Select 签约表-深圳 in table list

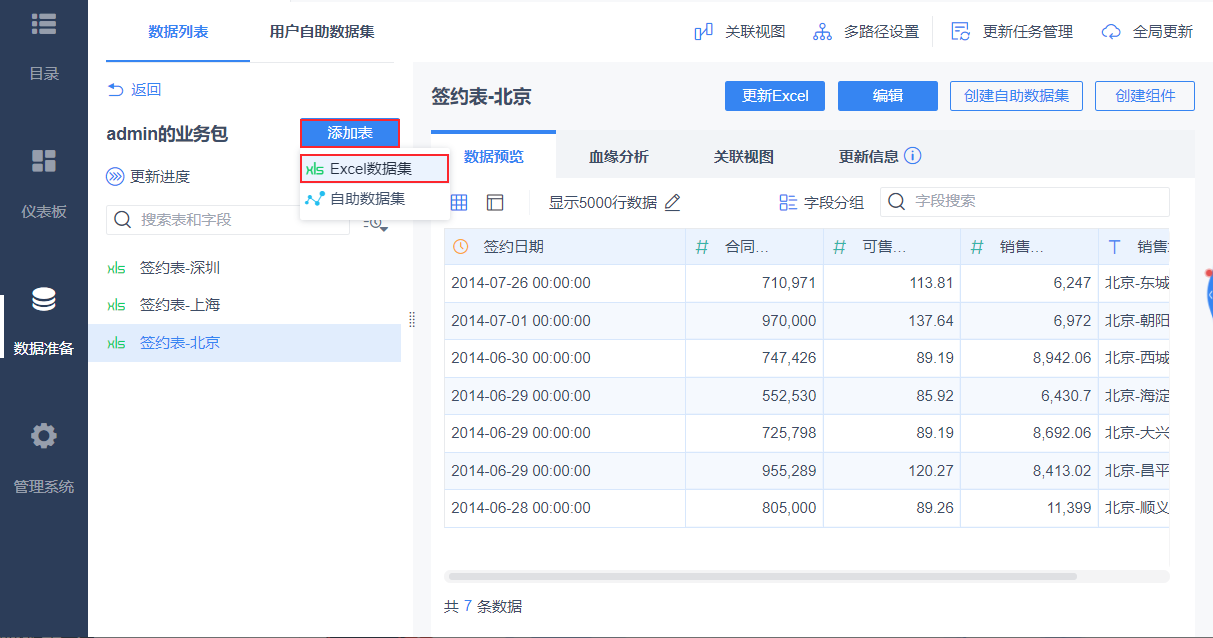point(244,268)
